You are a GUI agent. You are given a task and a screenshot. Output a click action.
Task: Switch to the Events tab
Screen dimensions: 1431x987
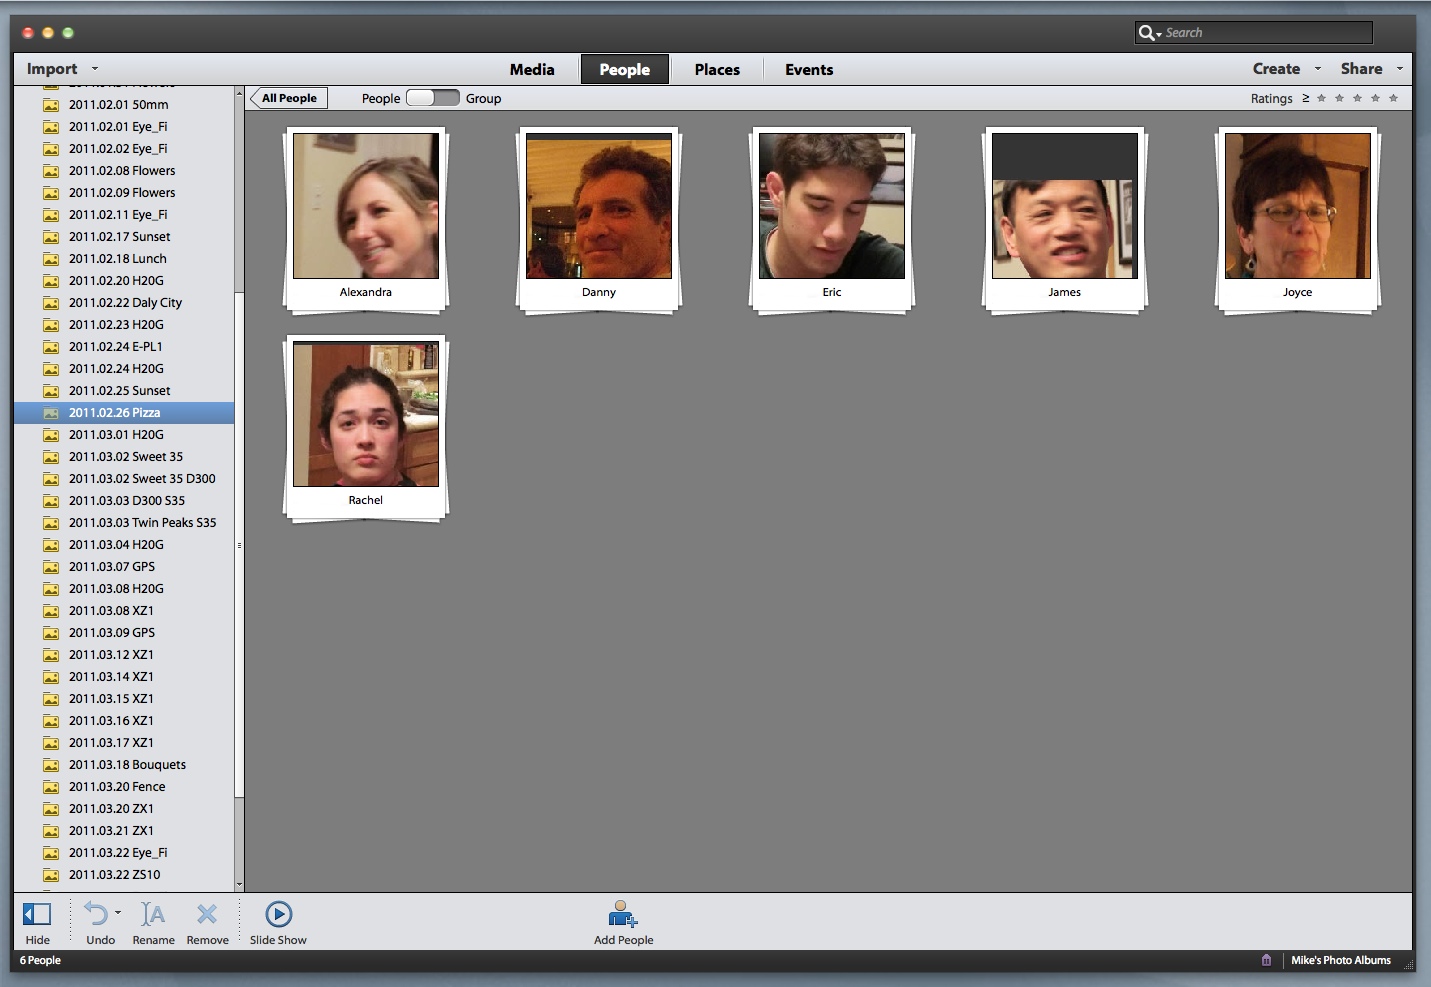(x=808, y=70)
